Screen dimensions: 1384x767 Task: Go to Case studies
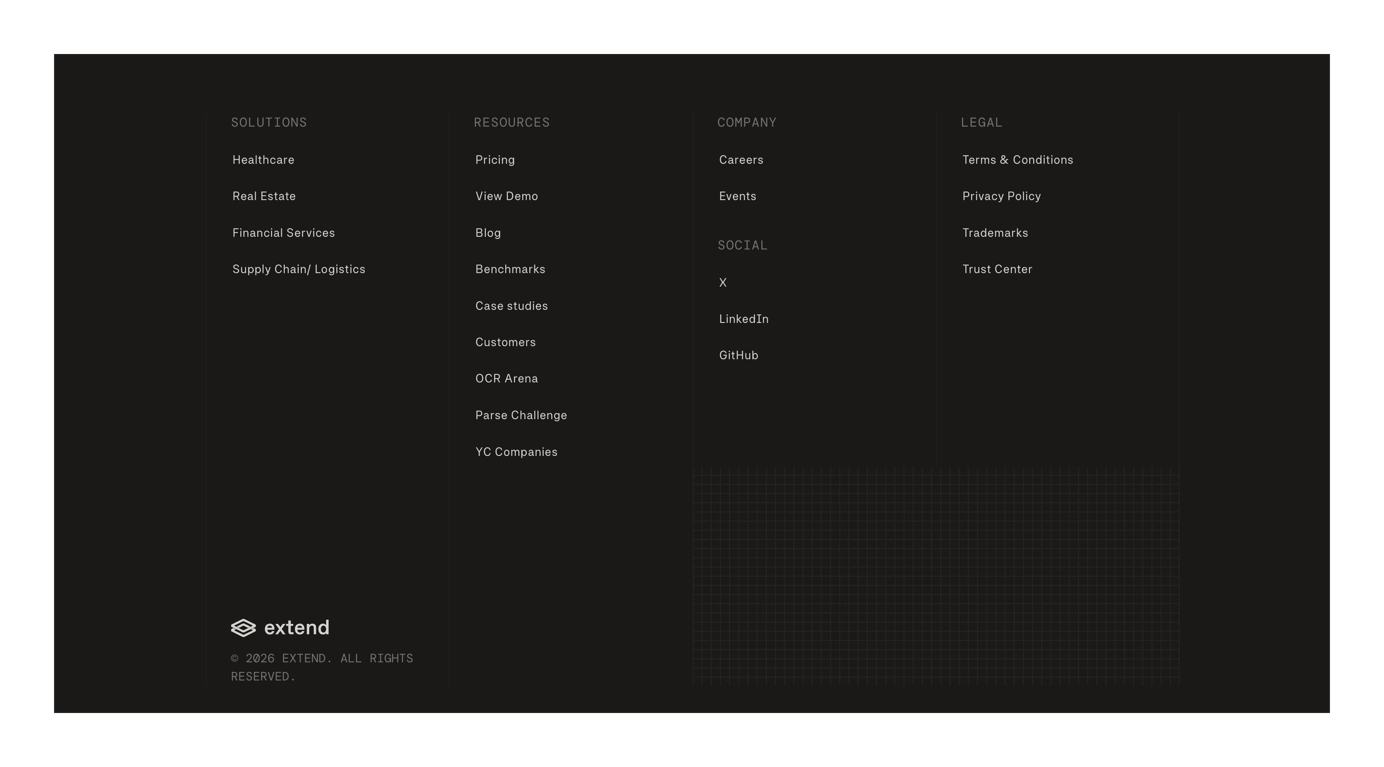(512, 306)
